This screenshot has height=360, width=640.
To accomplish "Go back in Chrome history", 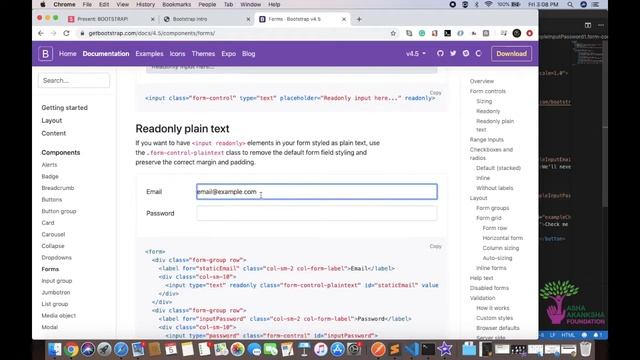I will [x=41, y=33].
